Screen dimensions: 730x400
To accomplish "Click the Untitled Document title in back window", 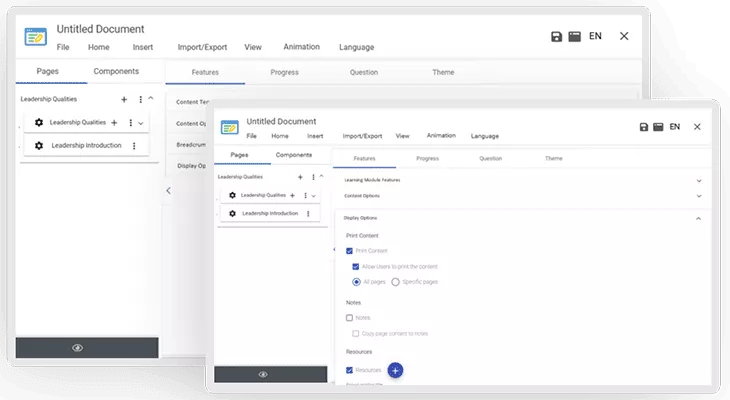I will 101,29.
